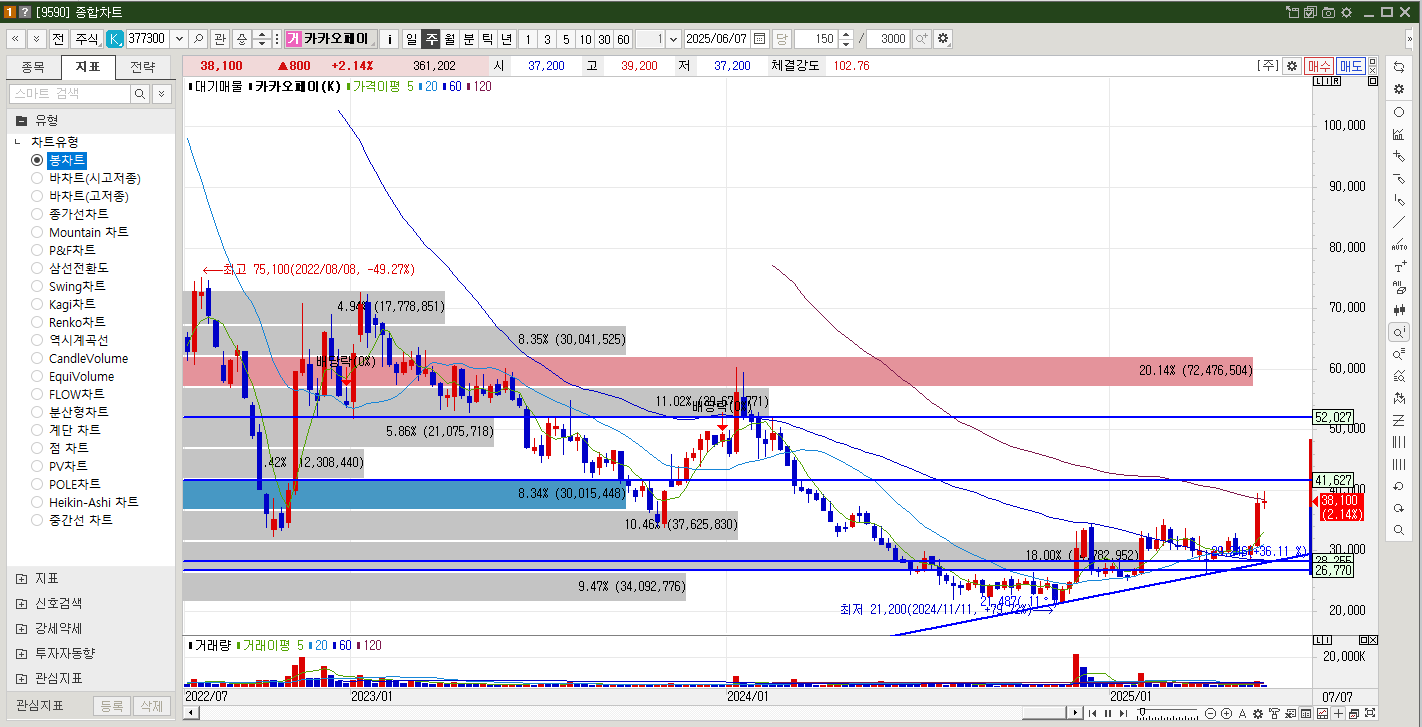This screenshot has height=727, width=1422.
Task: Select the 월 (monthly) period button
Action: pos(450,38)
